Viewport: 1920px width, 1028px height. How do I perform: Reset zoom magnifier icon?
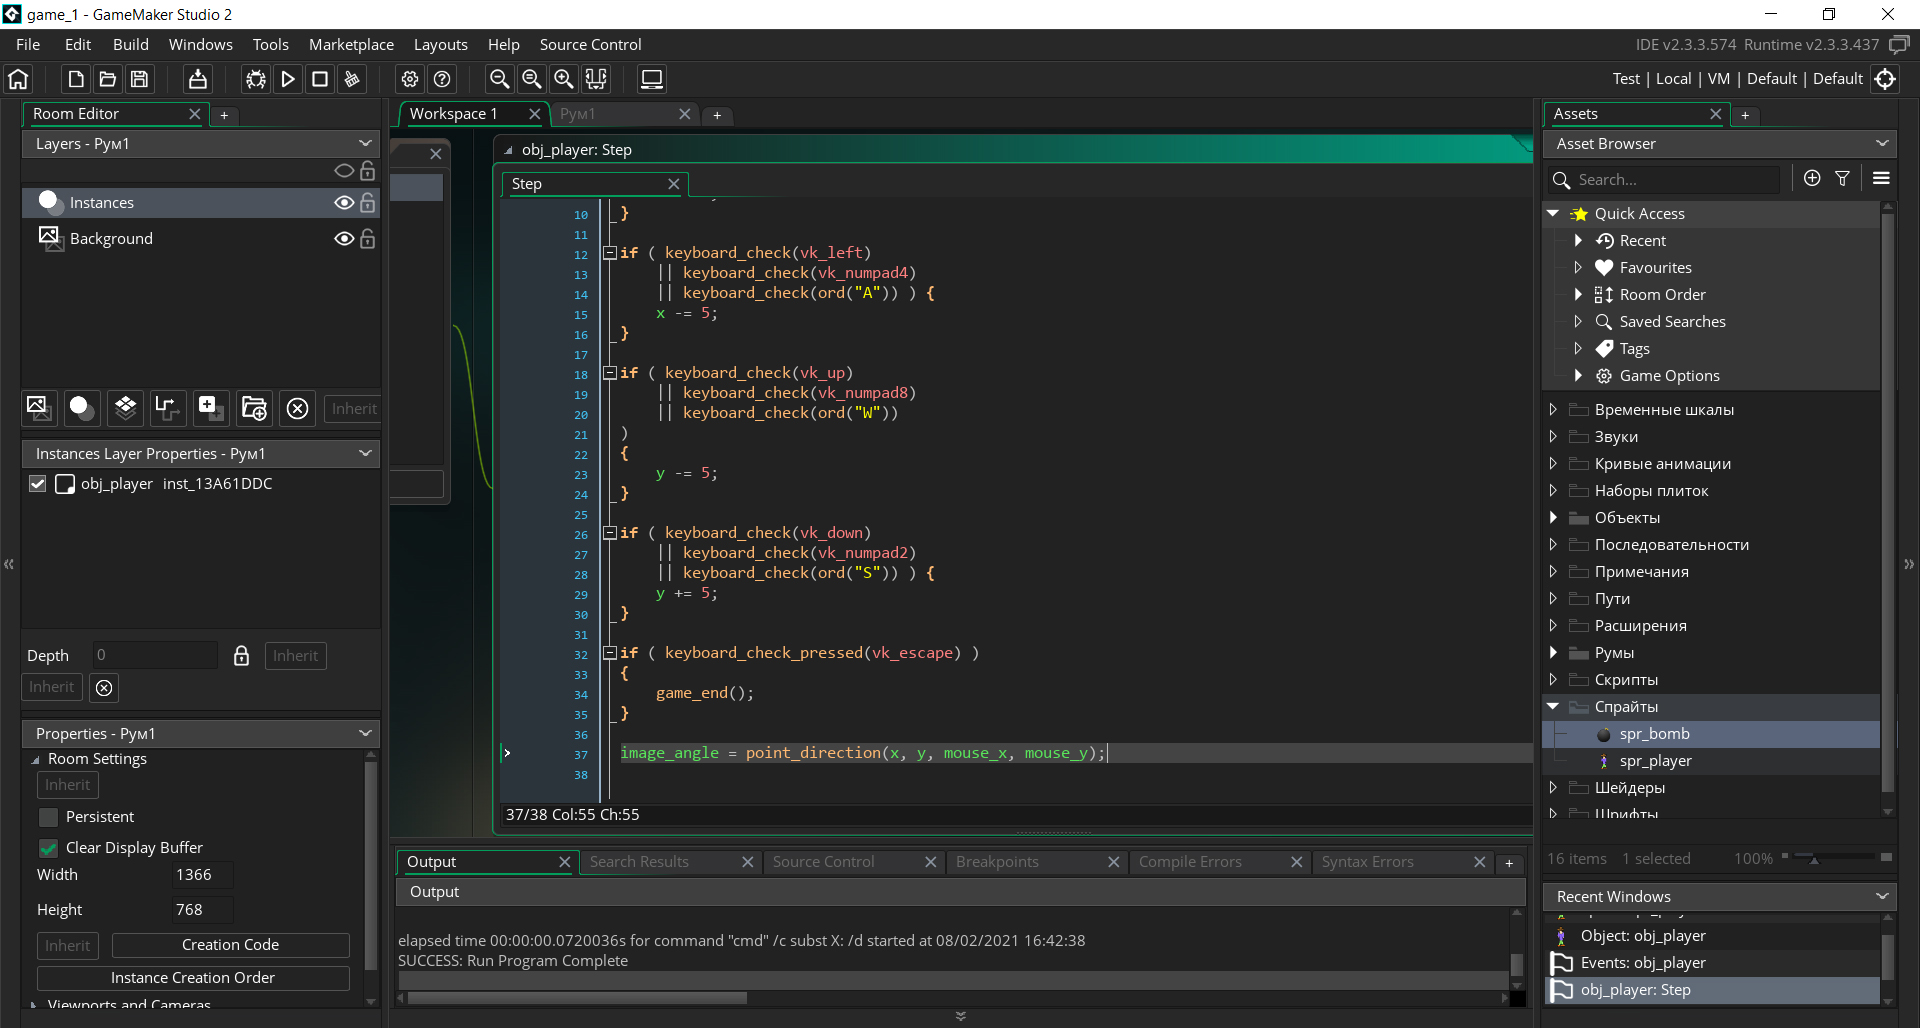[532, 79]
